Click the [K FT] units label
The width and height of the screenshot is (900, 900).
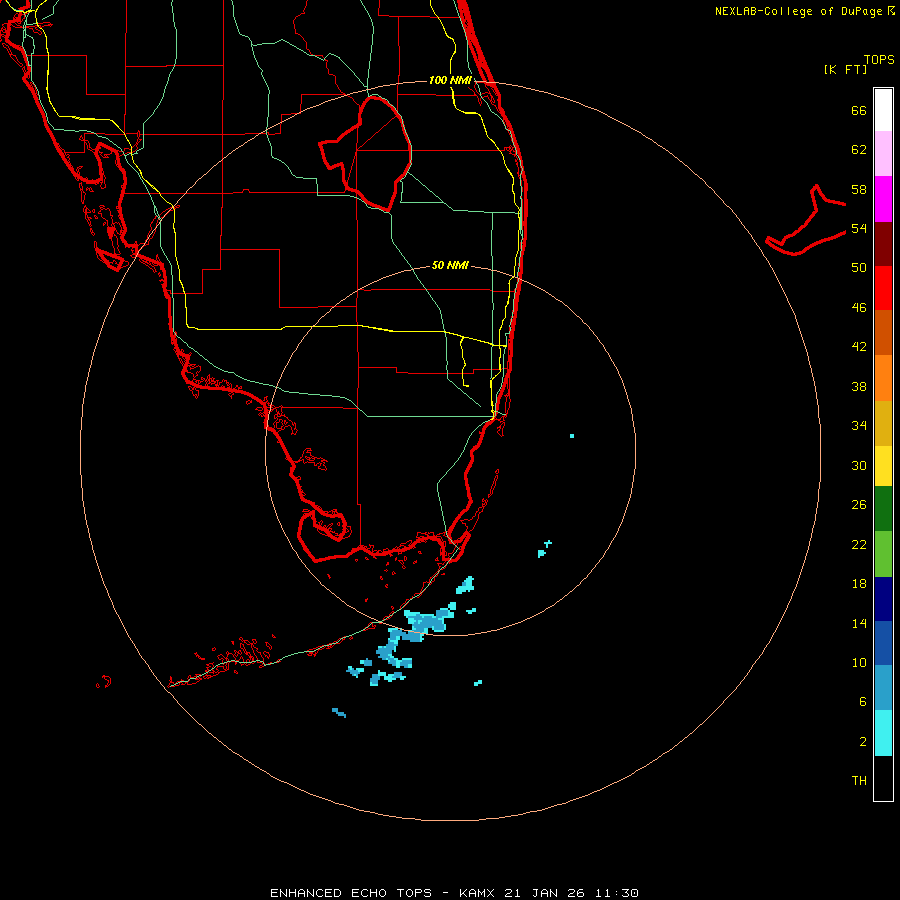pos(845,69)
